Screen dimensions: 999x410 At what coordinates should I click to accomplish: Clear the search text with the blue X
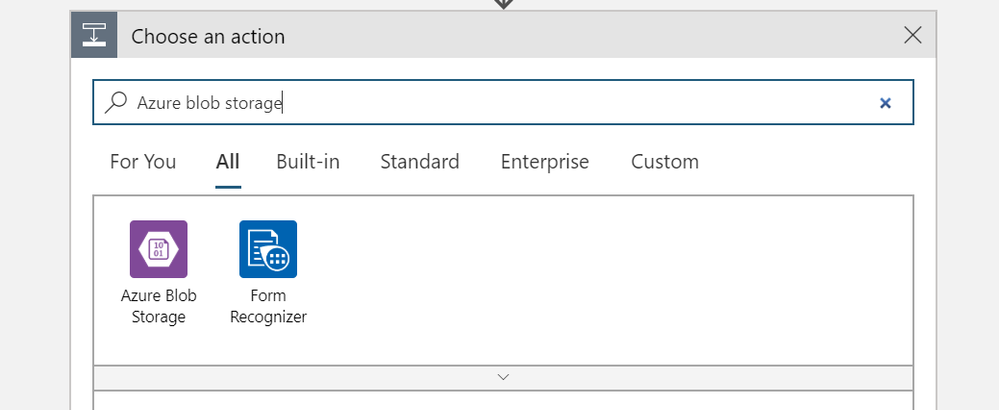coord(885,103)
